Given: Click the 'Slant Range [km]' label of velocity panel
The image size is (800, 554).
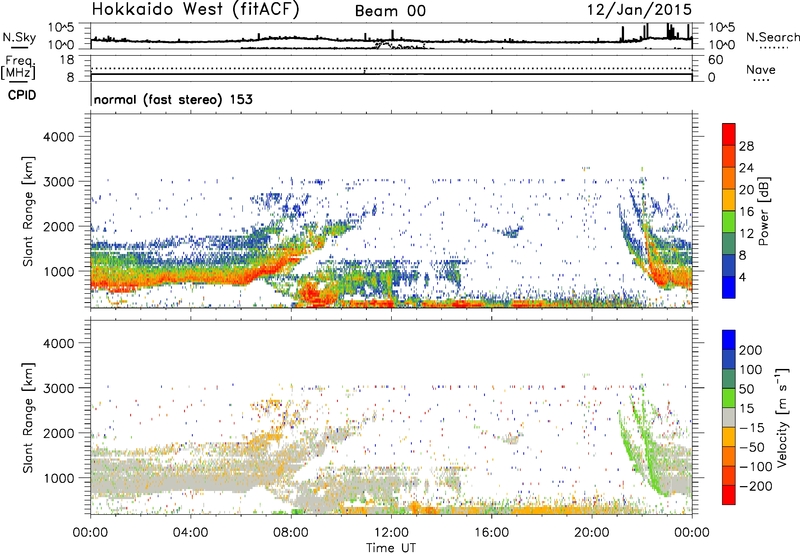Looking at the screenshot, I should tap(28, 418).
